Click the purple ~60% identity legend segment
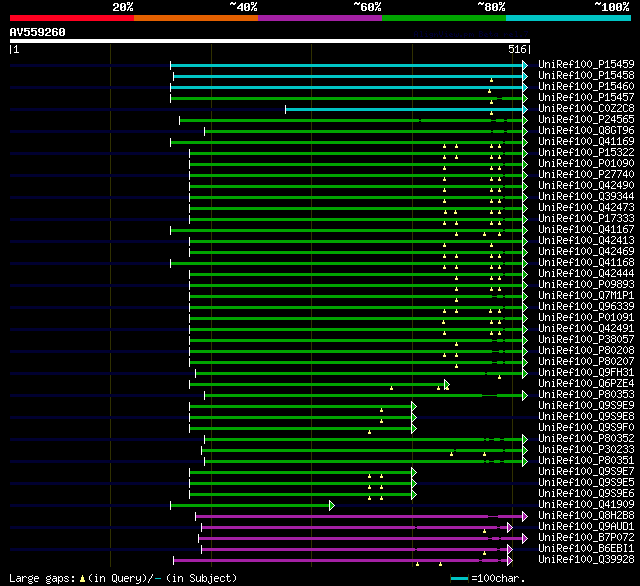This screenshot has width=640, height=586. pos(319,17)
